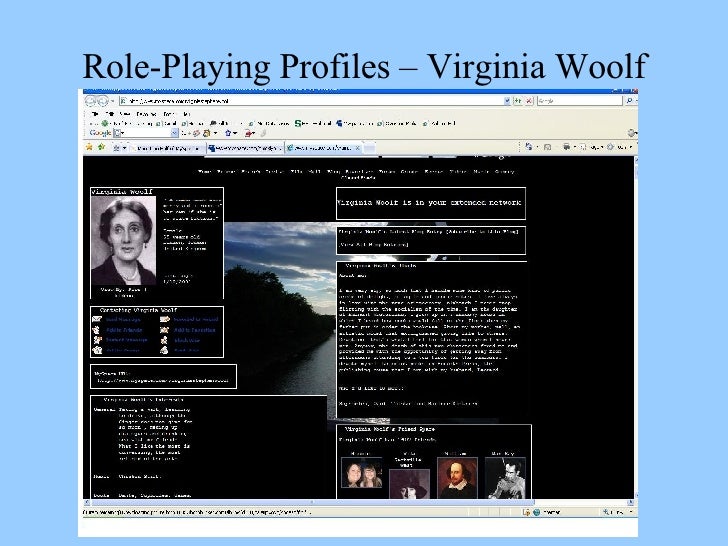This screenshot has height=546, width=728.
Task: Click the browser back arrow button
Action: [x=91, y=102]
